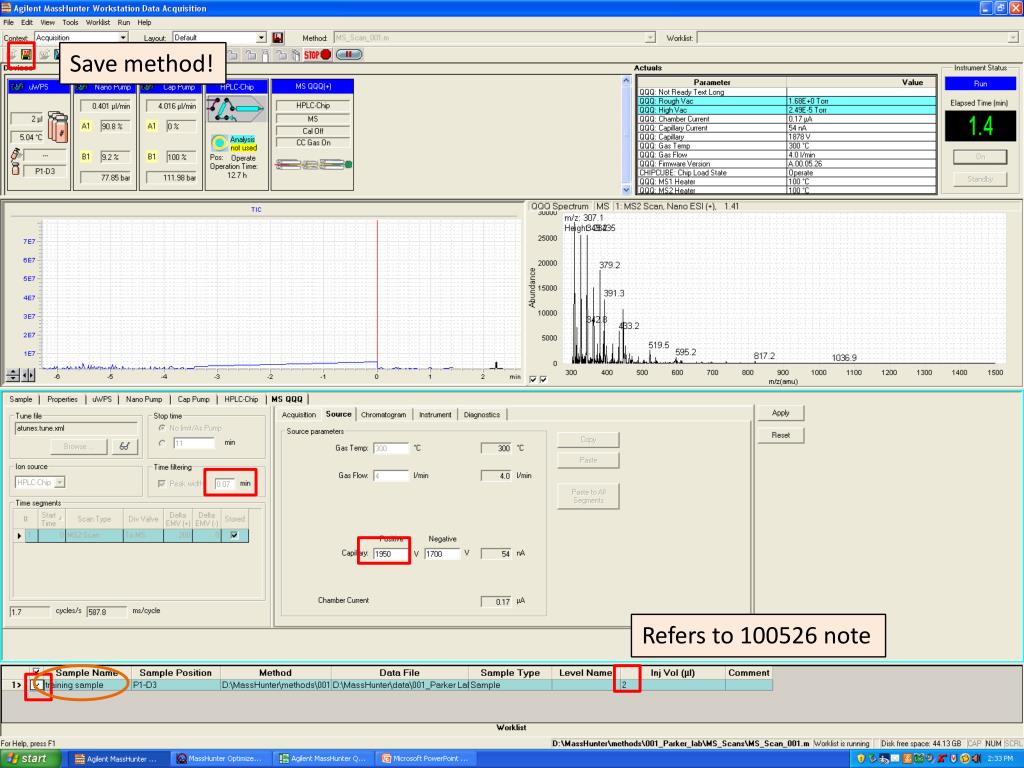This screenshot has width=1024, height=768.
Task: Click the negative Capillary voltage field
Action: click(x=442, y=554)
